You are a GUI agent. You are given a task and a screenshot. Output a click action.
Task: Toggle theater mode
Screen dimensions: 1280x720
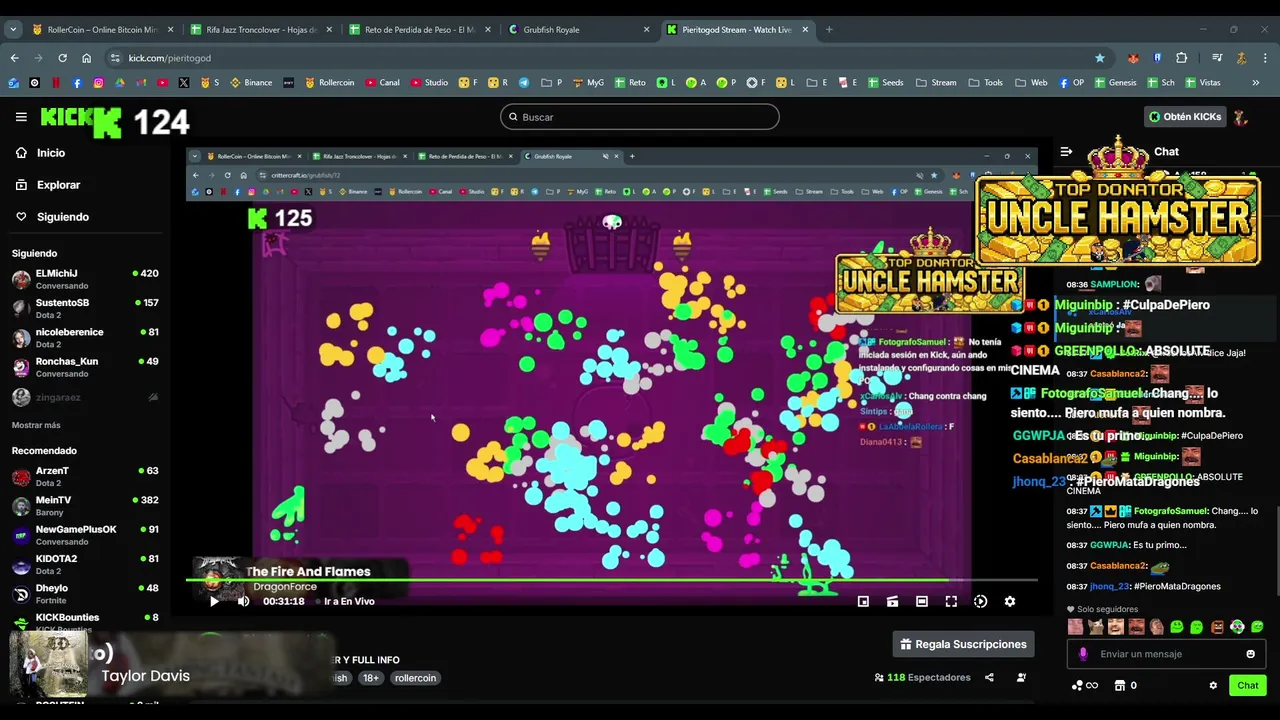click(x=921, y=601)
